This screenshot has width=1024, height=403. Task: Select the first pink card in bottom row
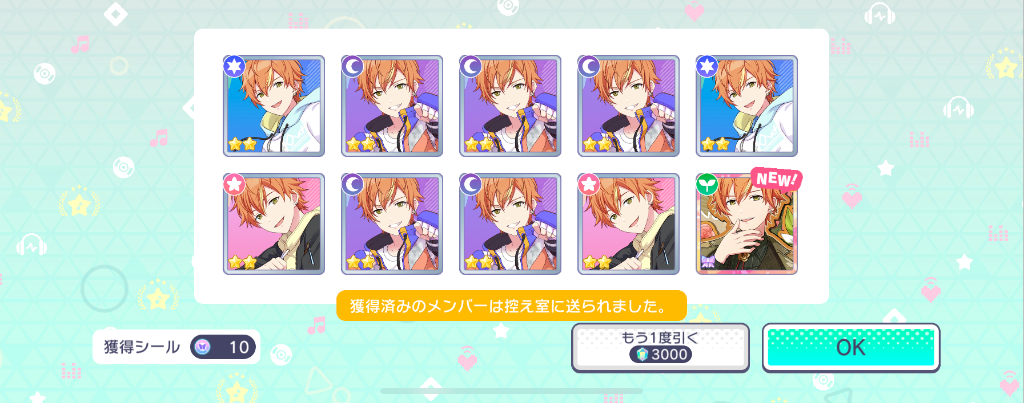click(274, 223)
